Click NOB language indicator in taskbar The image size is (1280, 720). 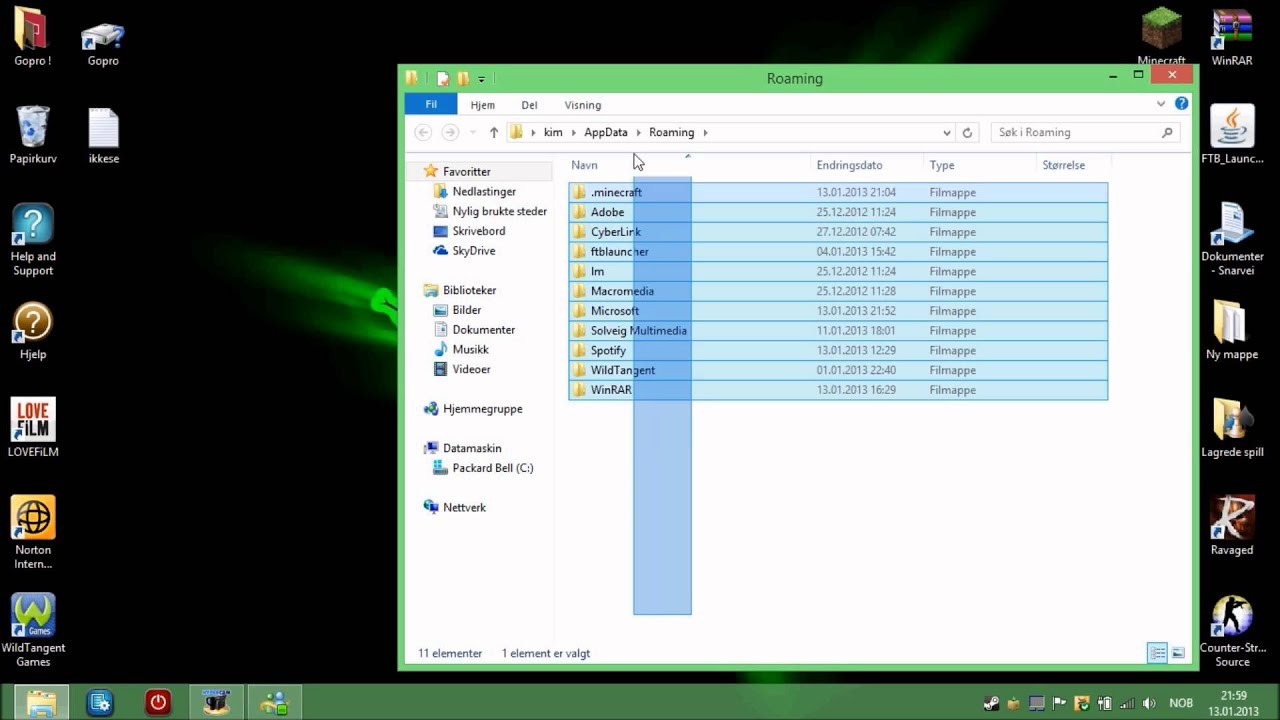(1181, 703)
